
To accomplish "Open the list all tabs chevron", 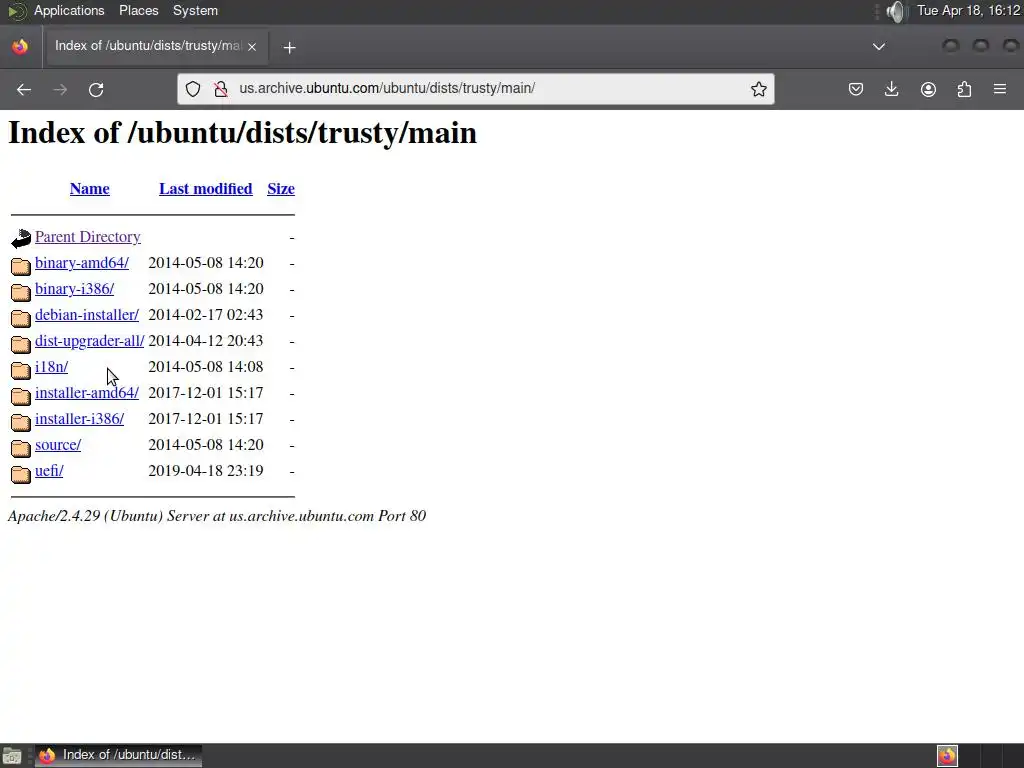I will click(x=879, y=46).
